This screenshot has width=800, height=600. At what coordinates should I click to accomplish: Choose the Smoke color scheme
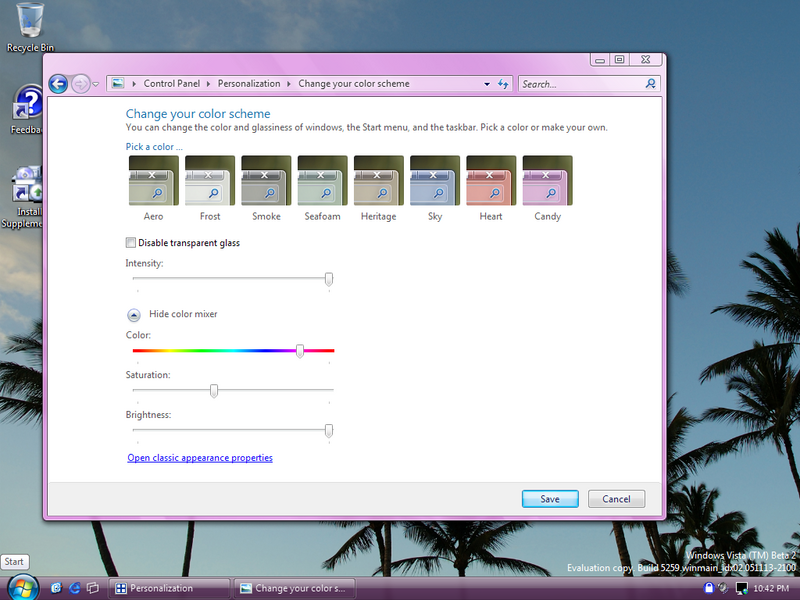pyautogui.click(x=266, y=189)
